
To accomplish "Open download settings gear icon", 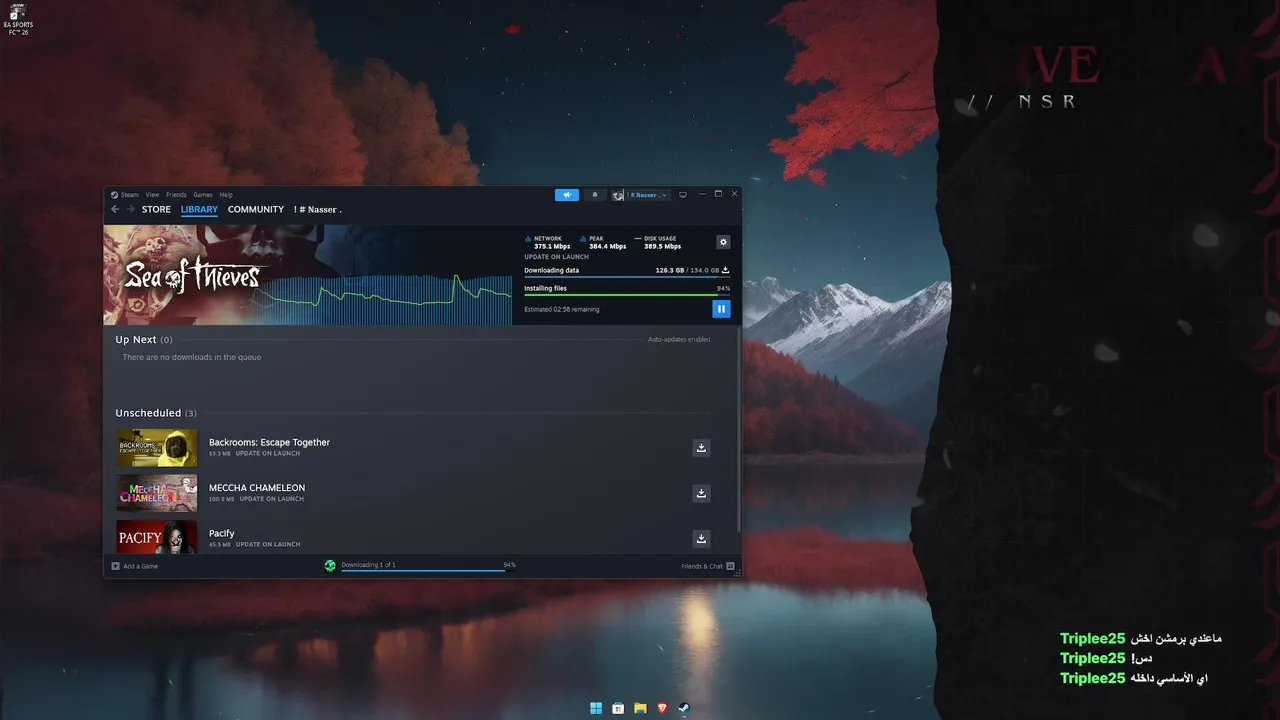I will [x=723, y=242].
